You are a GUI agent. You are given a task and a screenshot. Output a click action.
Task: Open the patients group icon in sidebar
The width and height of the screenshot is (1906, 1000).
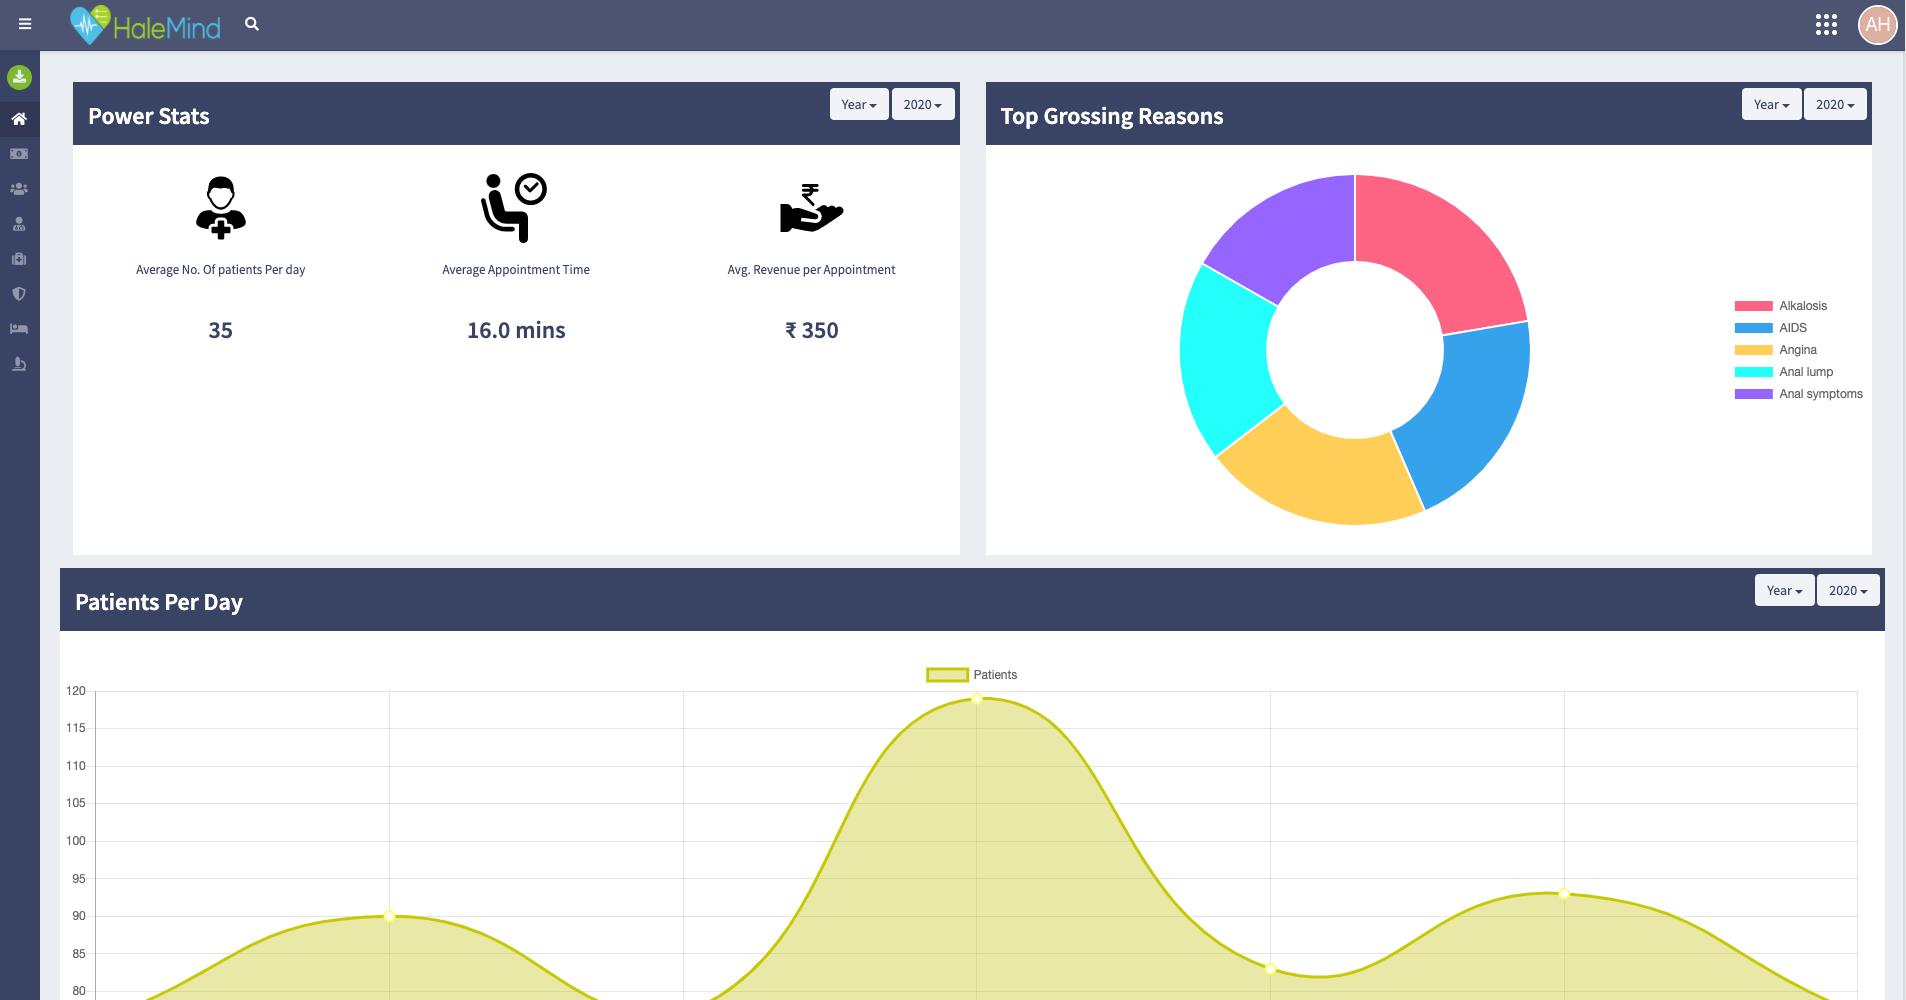(x=19, y=188)
